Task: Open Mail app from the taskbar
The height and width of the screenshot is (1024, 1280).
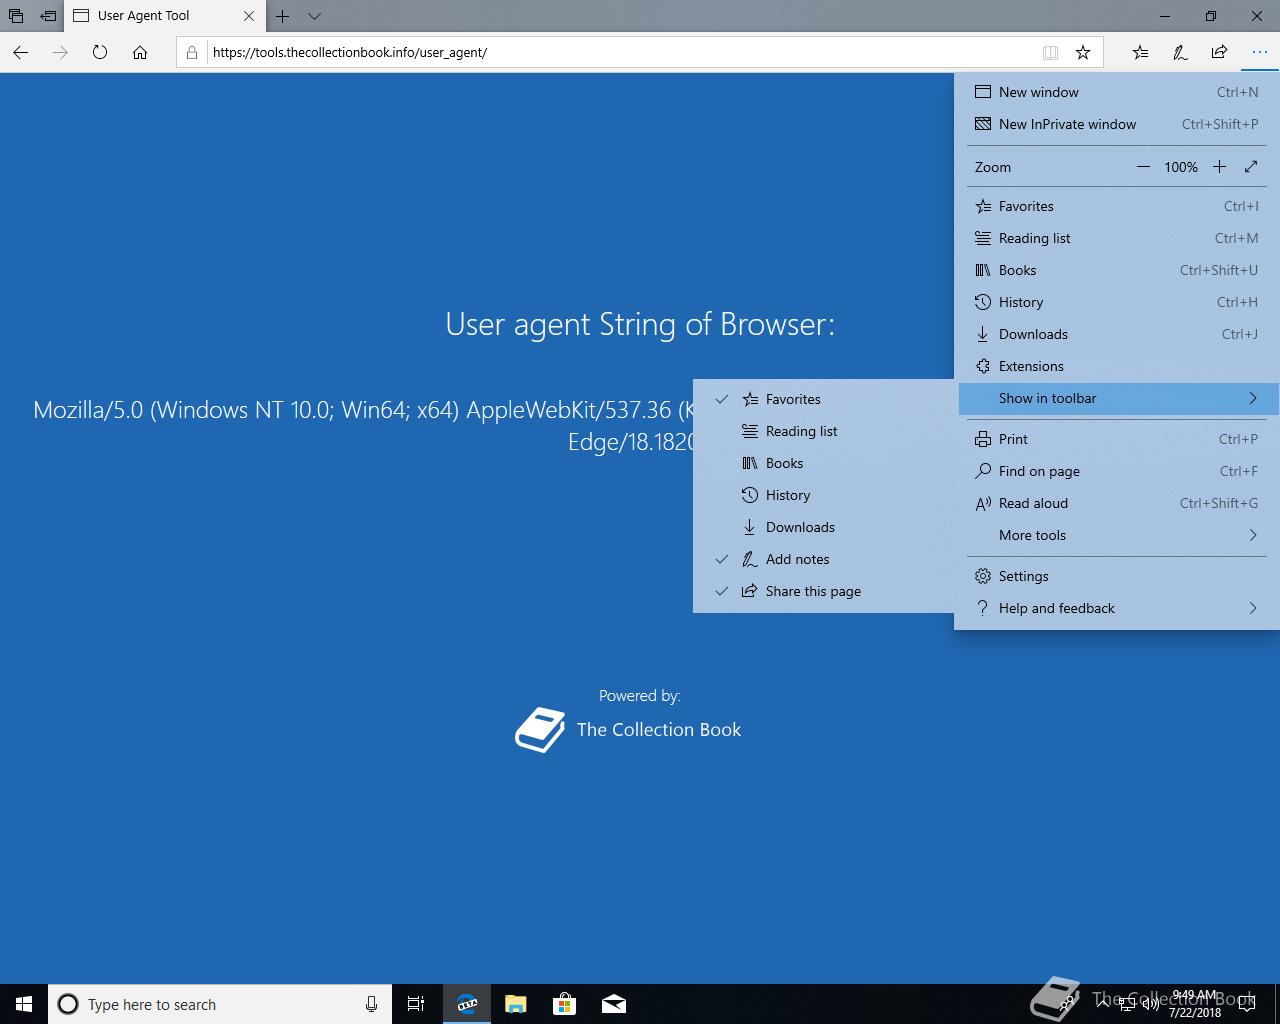Action: [x=614, y=1004]
